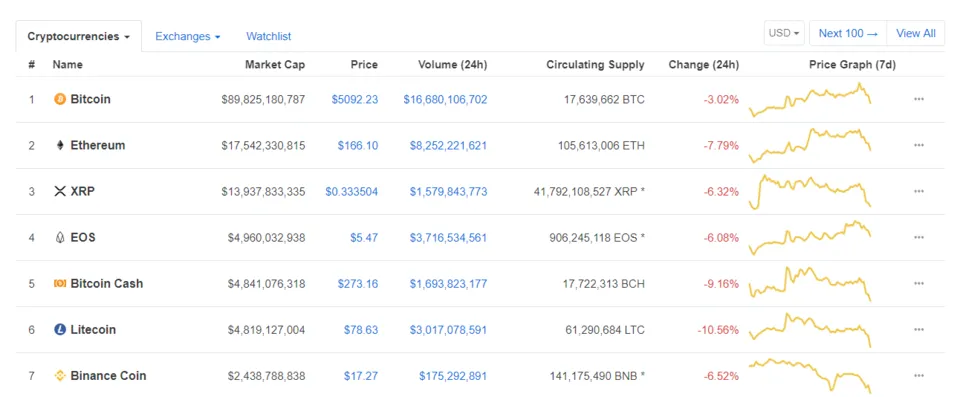
Task: Click the Litecoin logo icon
Action: [x=60, y=330]
